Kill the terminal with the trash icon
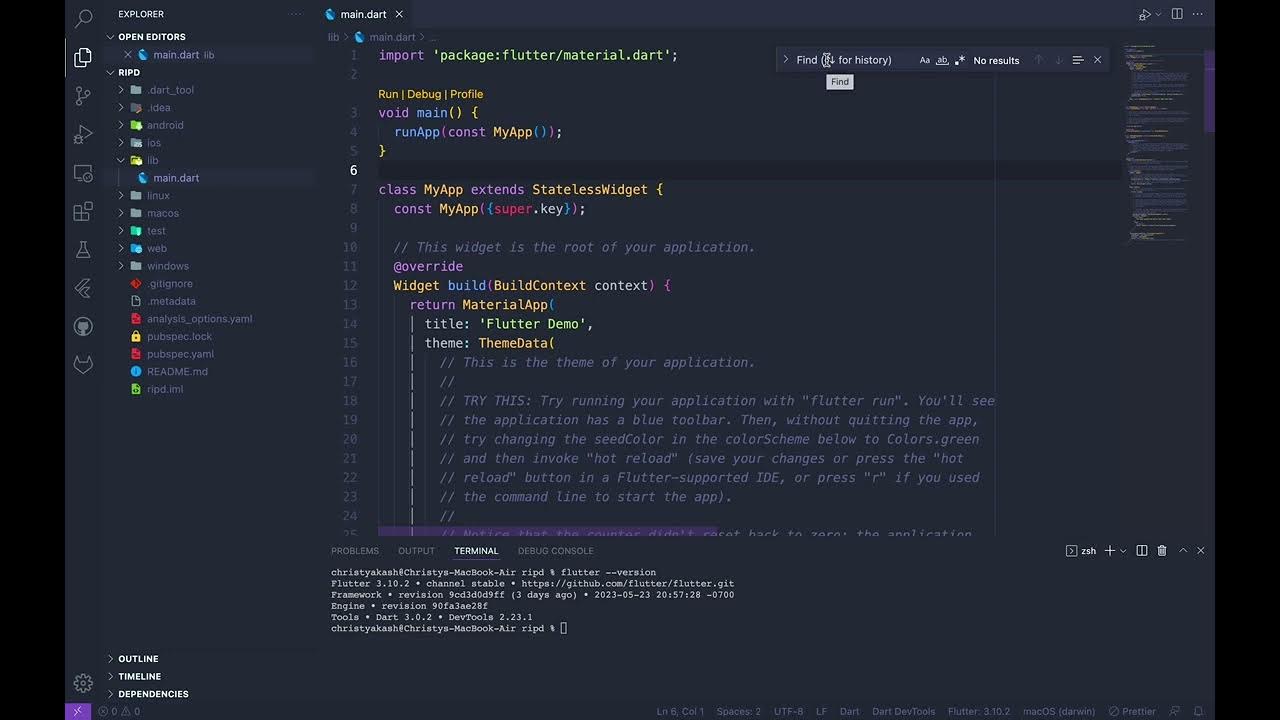Viewport: 1280px width, 720px height. 1162,551
